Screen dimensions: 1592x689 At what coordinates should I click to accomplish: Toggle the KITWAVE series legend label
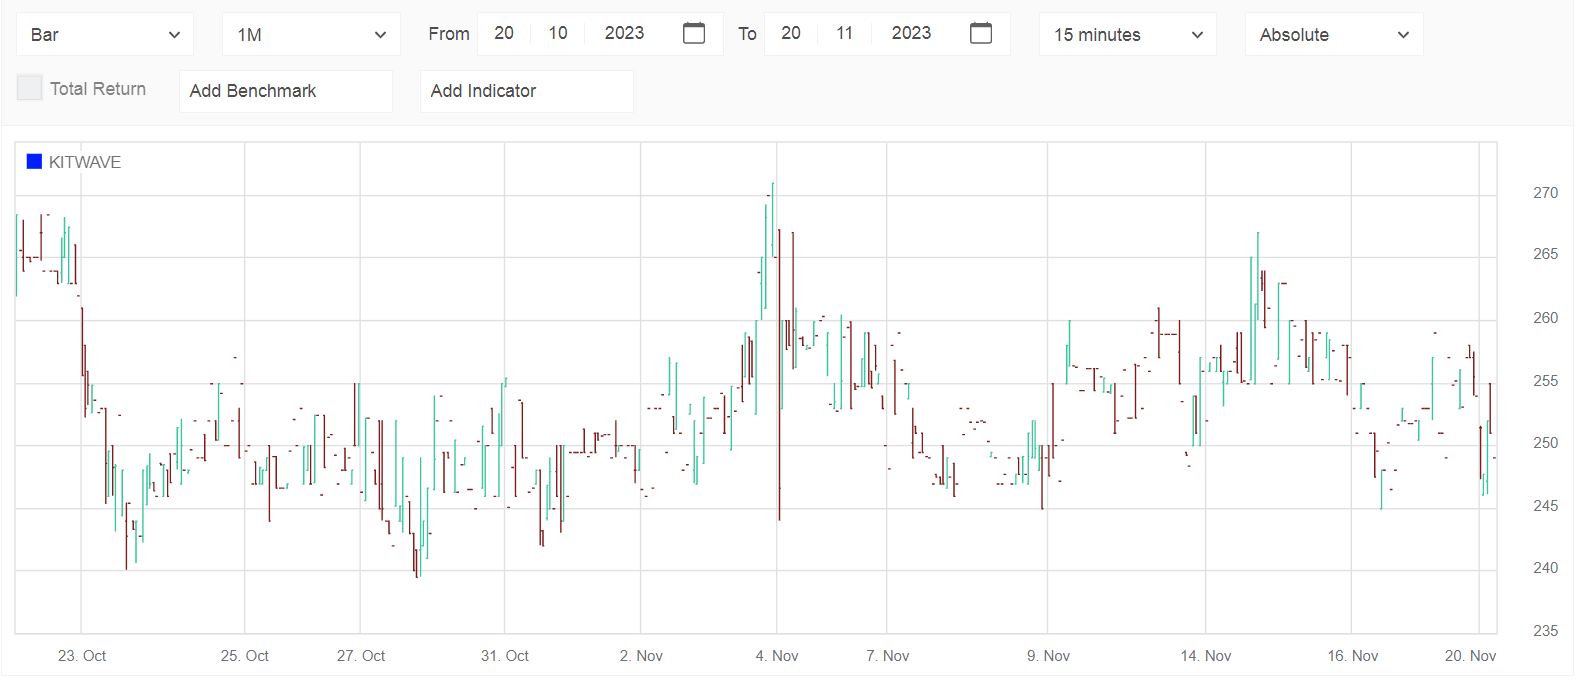85,162
